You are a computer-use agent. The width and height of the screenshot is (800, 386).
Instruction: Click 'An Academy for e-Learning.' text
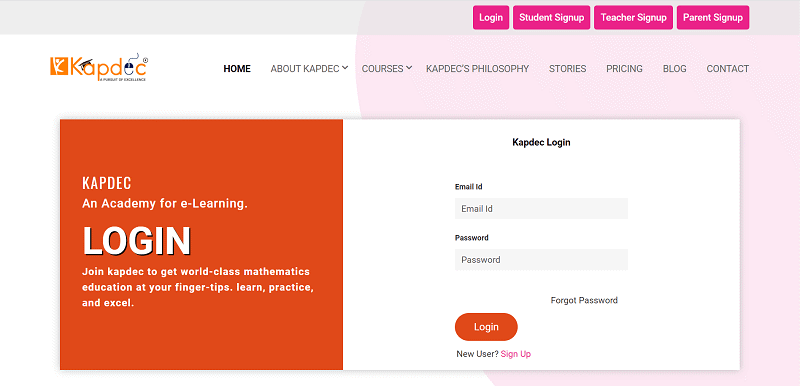coord(165,203)
